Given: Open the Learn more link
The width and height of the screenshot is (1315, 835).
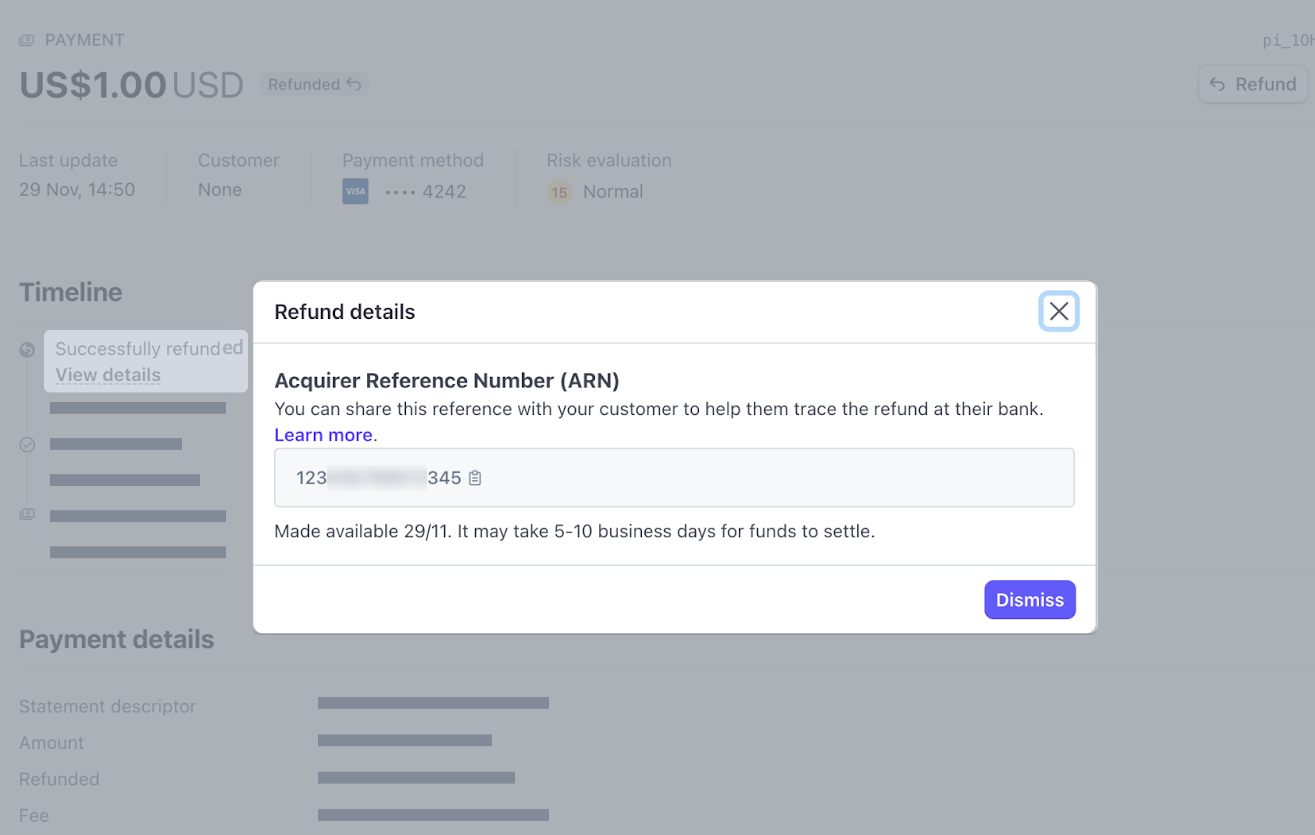Looking at the screenshot, I should coord(323,435).
